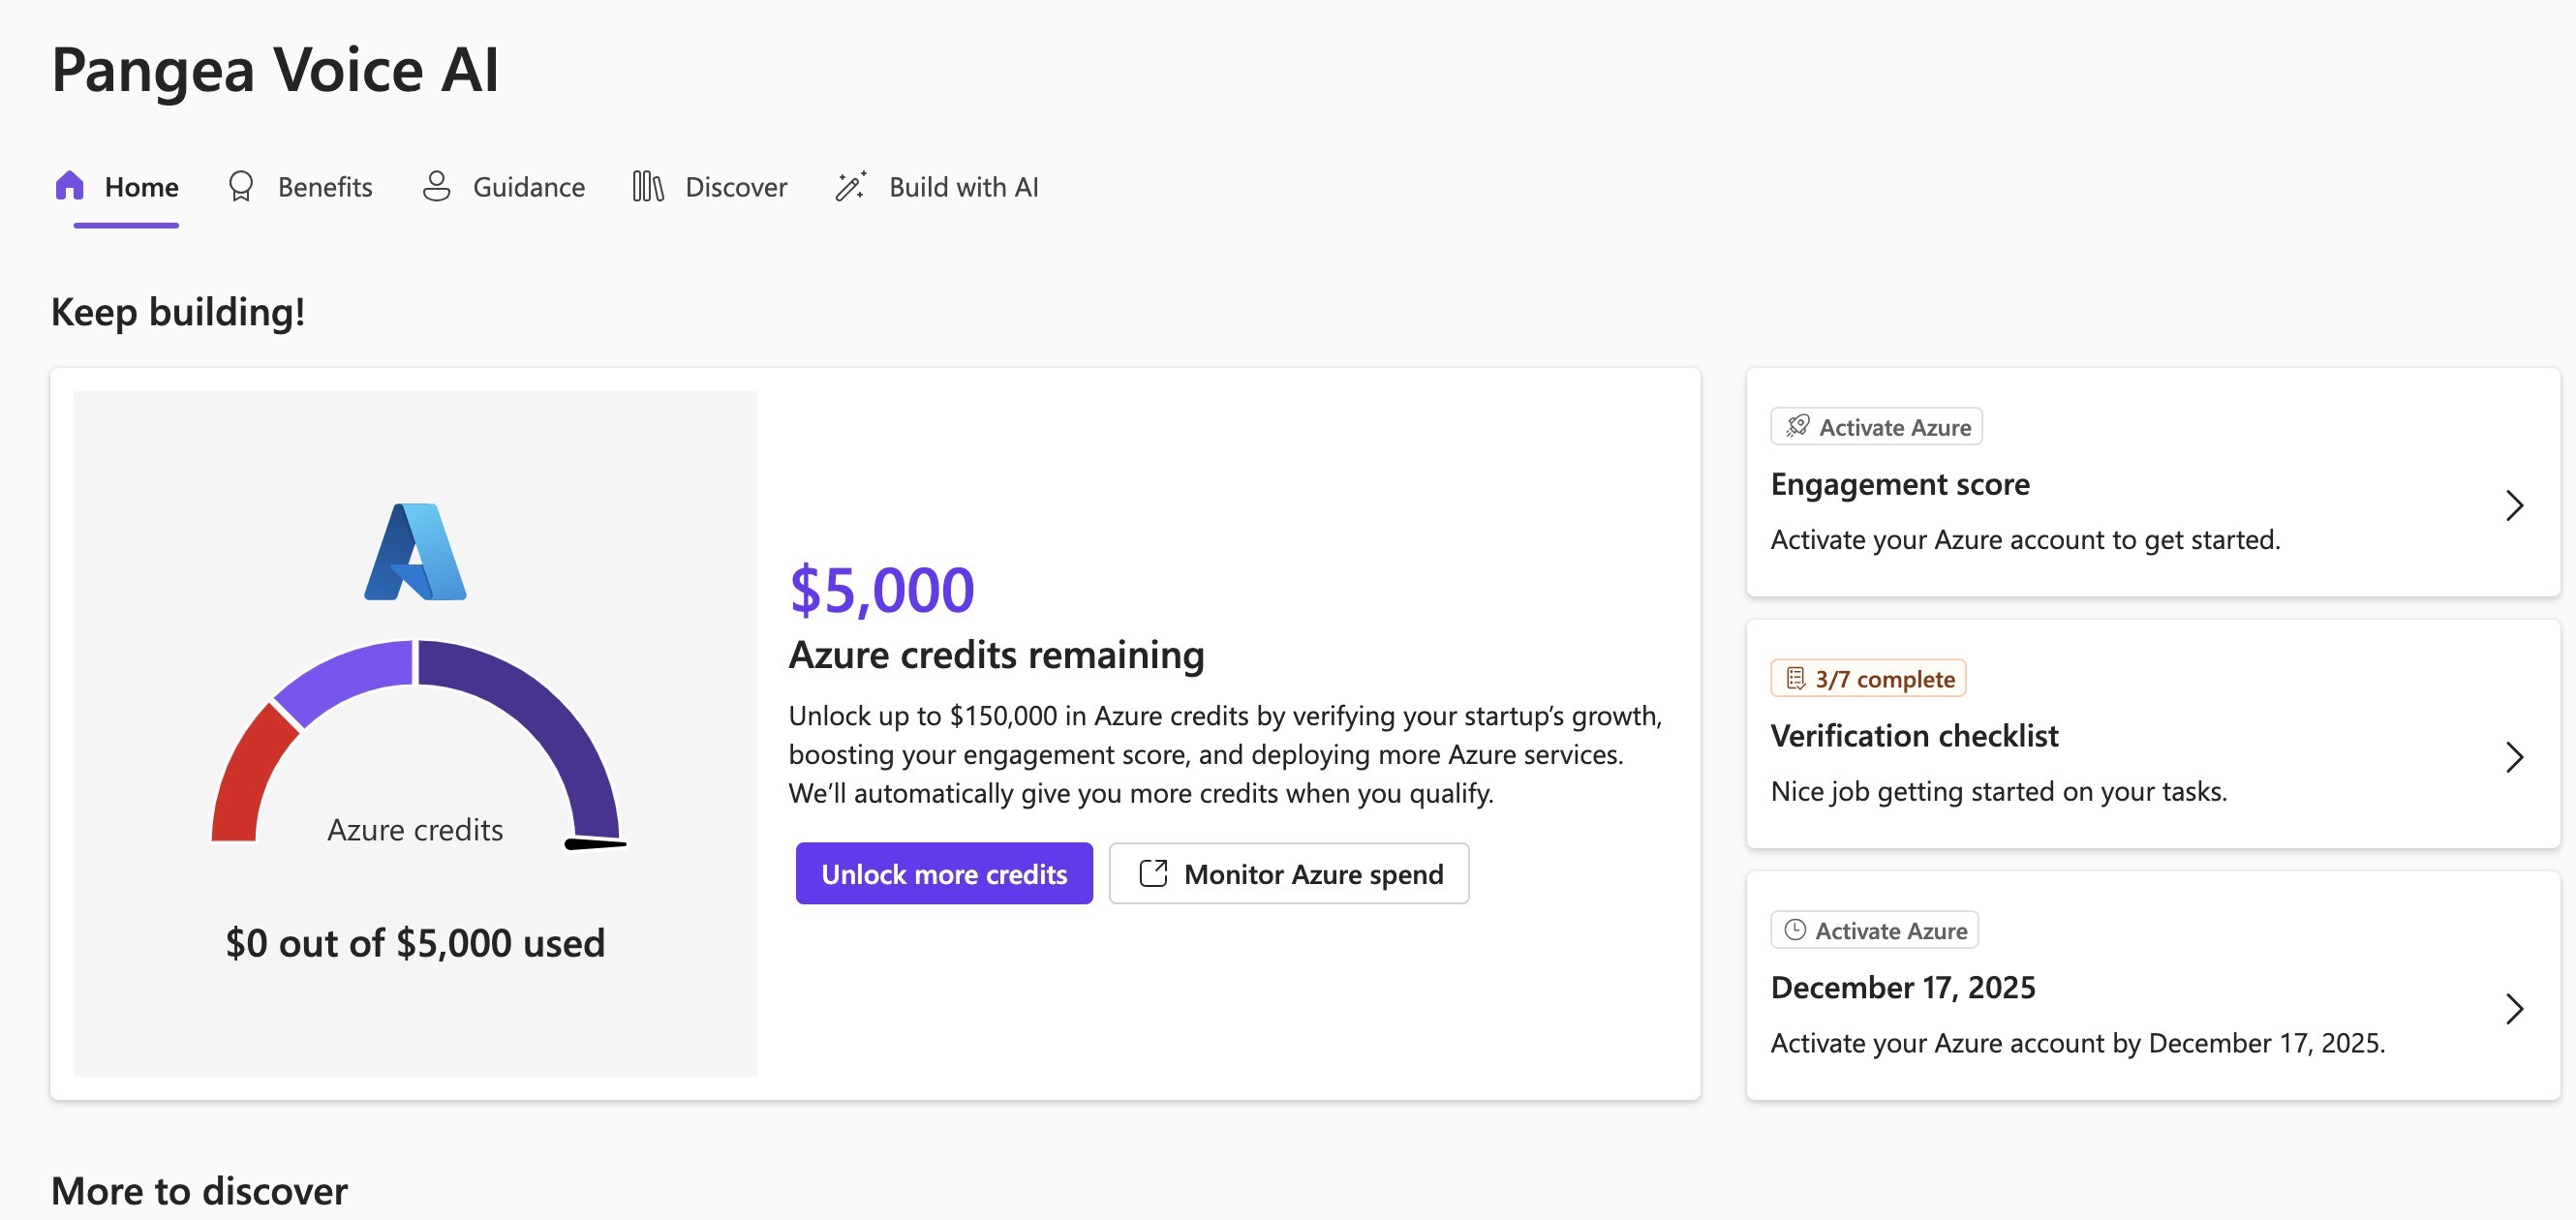The image size is (2576, 1220).
Task: Open the Benefits tab
Action: point(300,187)
